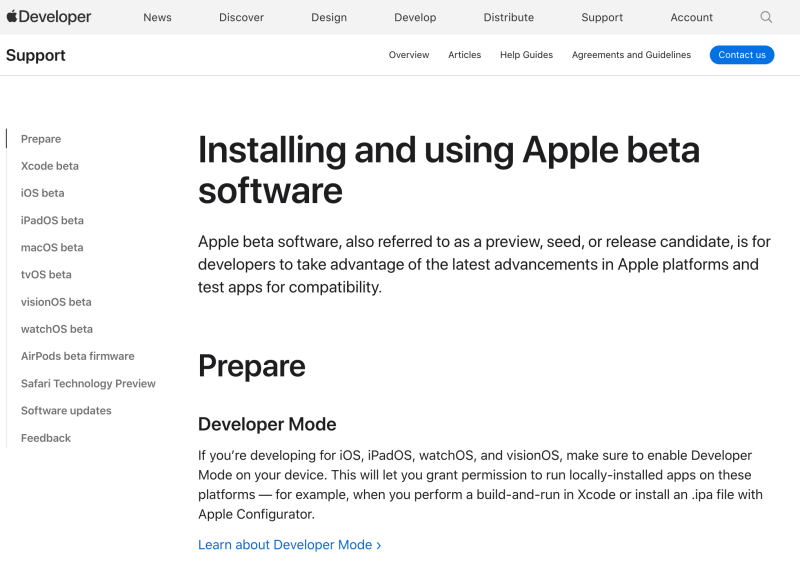Screen dimensions: 800x581
Task: Go to AirPods beta firmware section
Action: (78, 356)
